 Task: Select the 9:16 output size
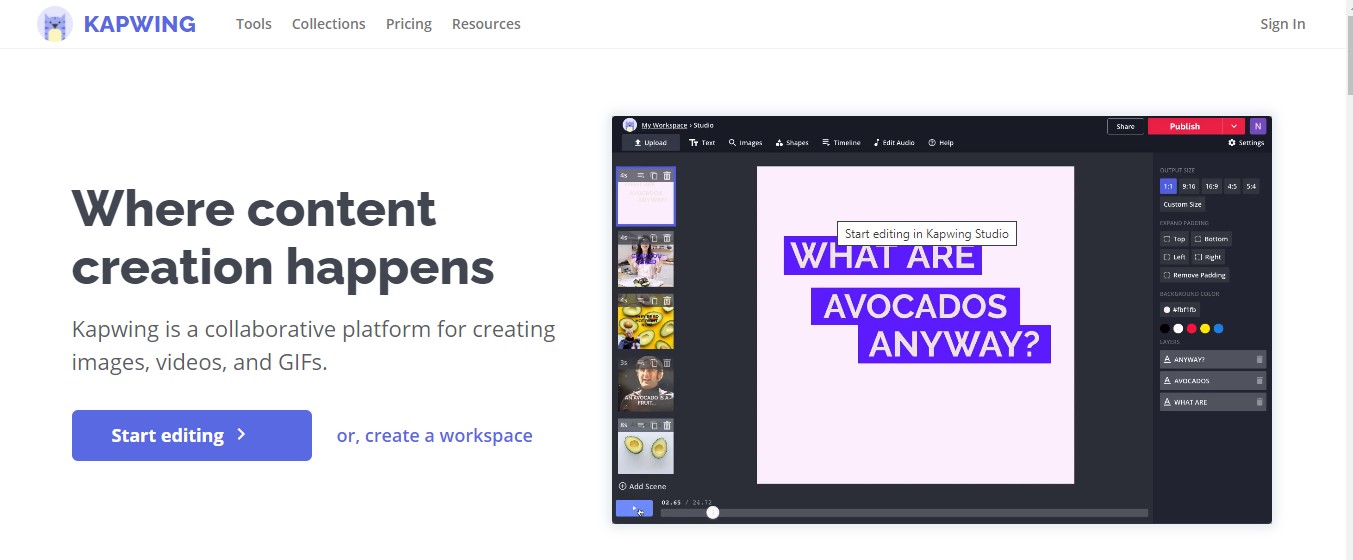click(1189, 186)
